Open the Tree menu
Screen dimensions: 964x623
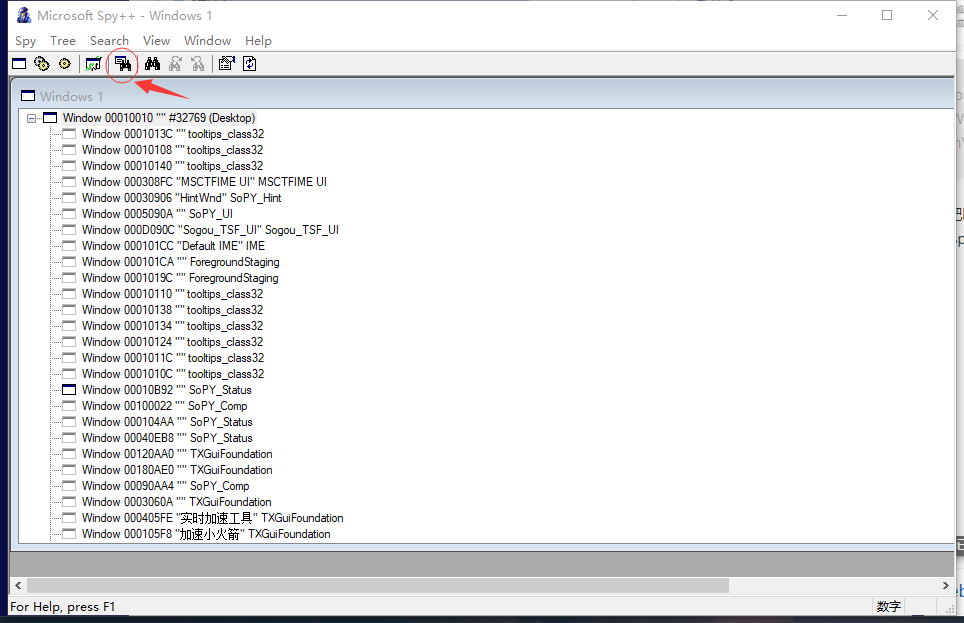pyautogui.click(x=63, y=41)
